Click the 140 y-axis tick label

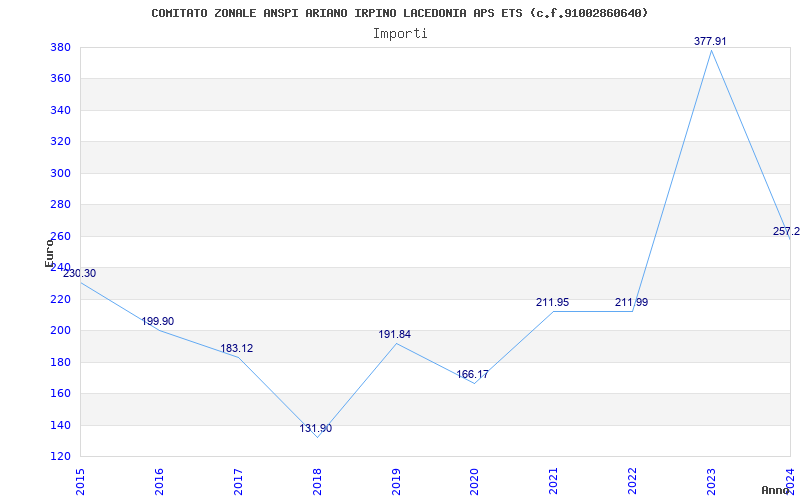(x=60, y=425)
